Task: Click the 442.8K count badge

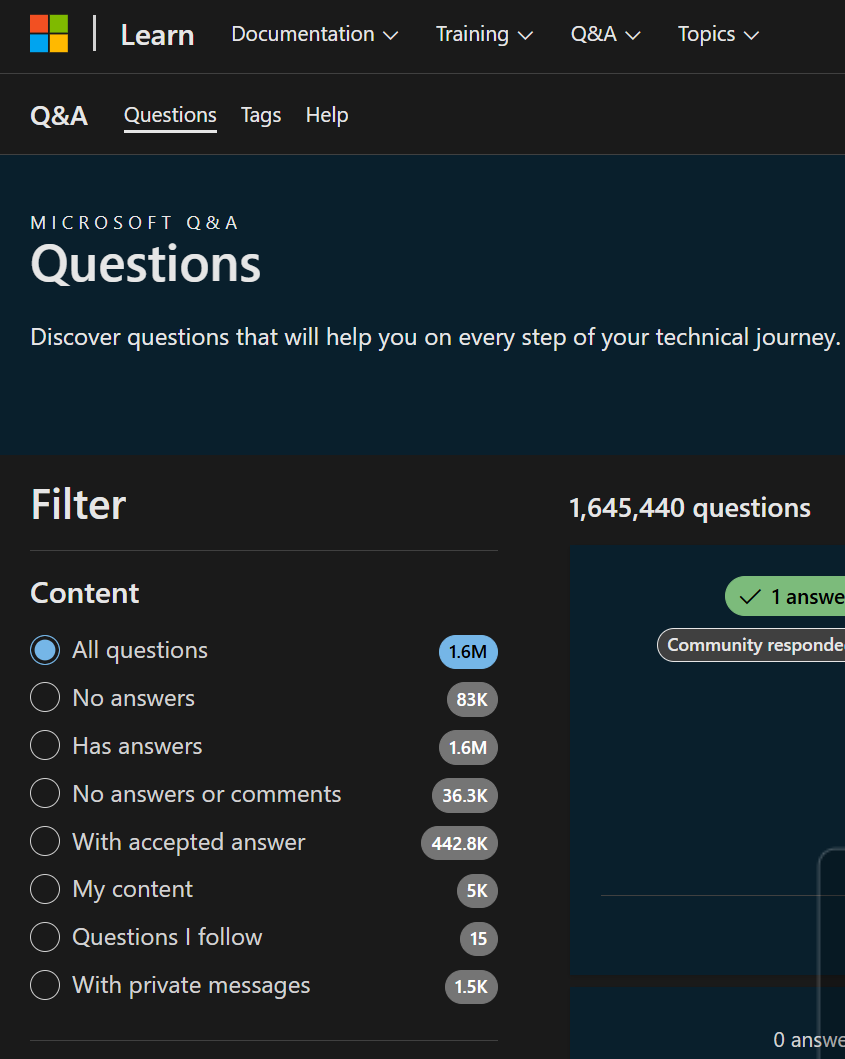Action: click(459, 844)
